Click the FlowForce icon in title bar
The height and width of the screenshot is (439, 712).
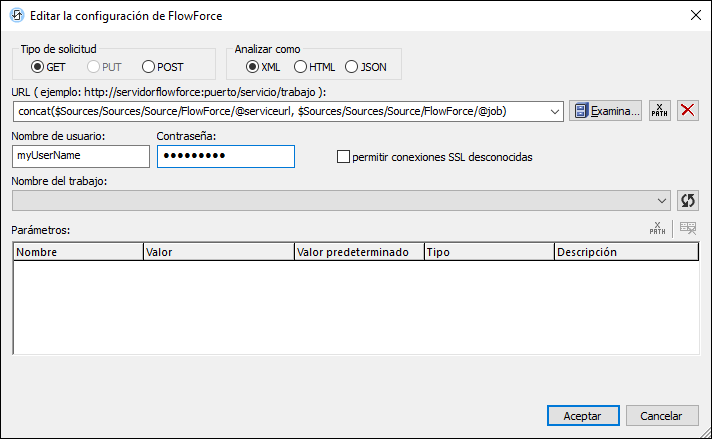coord(17,15)
